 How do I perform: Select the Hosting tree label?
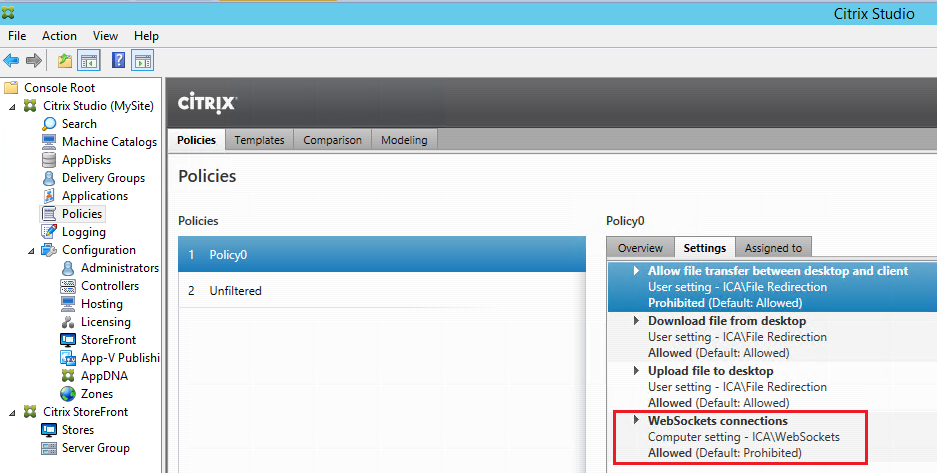(102, 304)
